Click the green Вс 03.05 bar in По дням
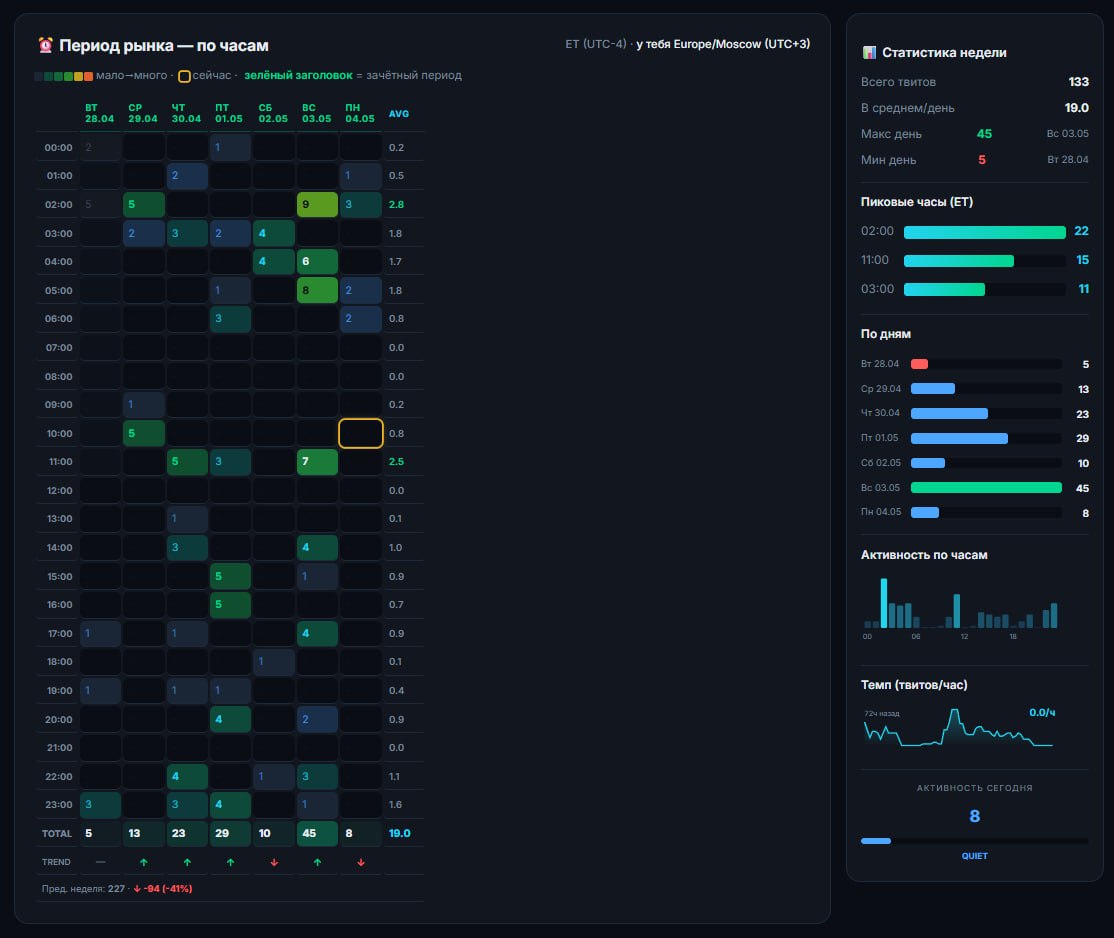1114x938 pixels. click(986, 487)
